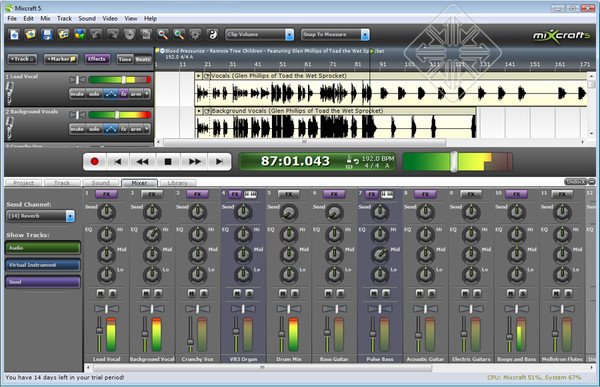Click keyboard icon on Pulse Bass channel
Image resolution: width=600 pixels, height=387 pixels.
click(387, 194)
